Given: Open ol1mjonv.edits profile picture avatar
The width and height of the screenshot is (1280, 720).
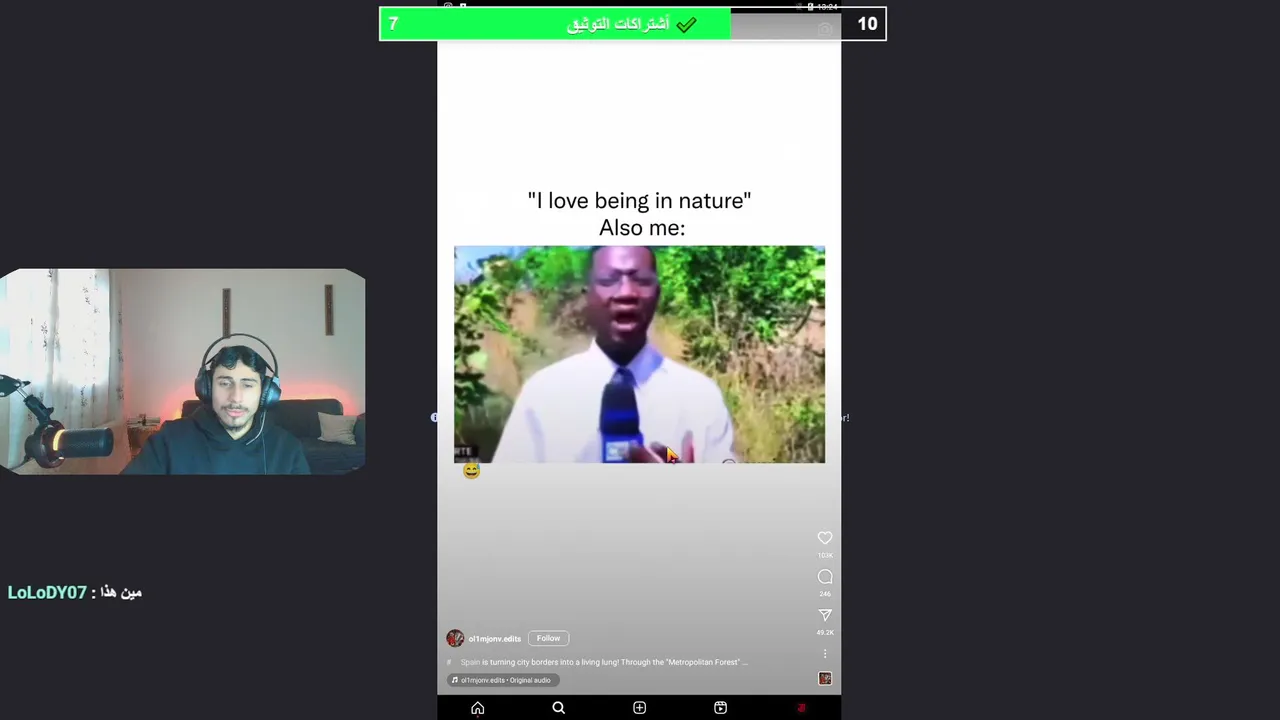Looking at the screenshot, I should tap(455, 638).
